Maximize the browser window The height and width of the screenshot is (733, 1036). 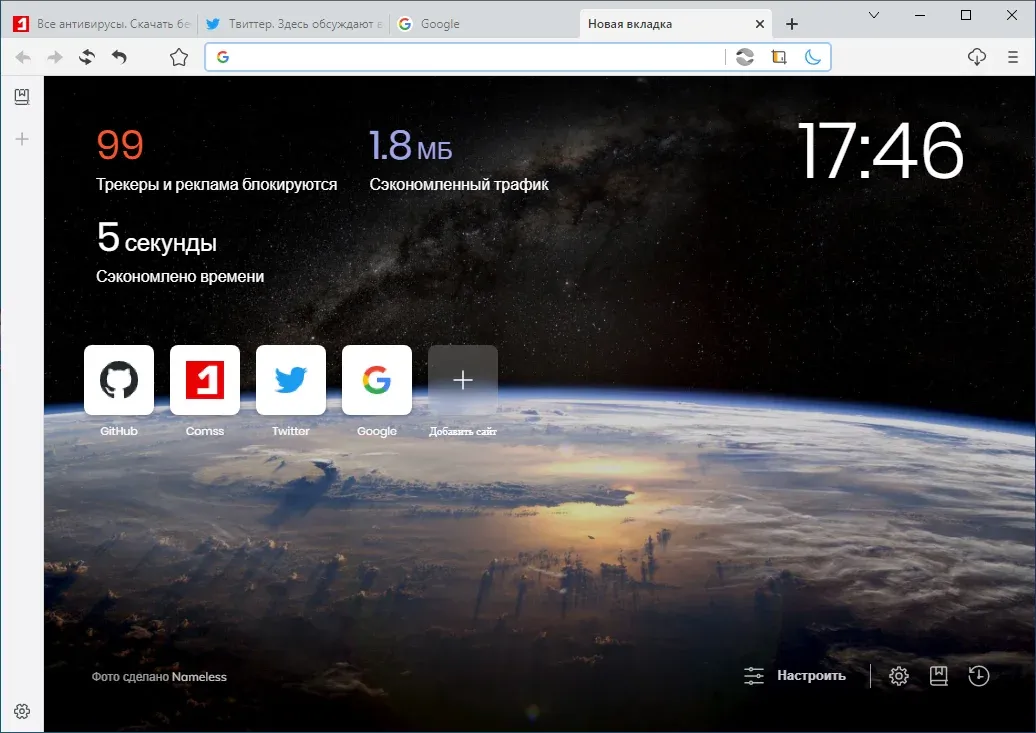click(x=966, y=15)
